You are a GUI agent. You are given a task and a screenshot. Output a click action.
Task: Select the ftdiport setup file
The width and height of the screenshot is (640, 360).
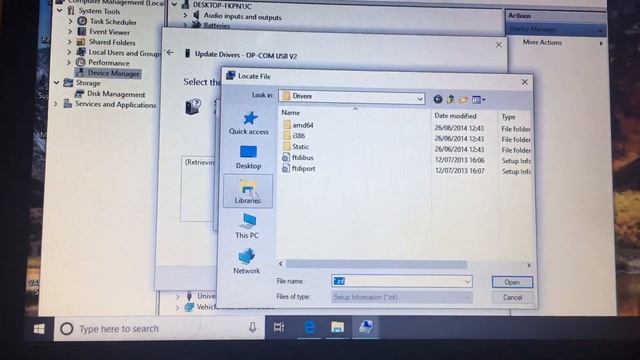299,168
